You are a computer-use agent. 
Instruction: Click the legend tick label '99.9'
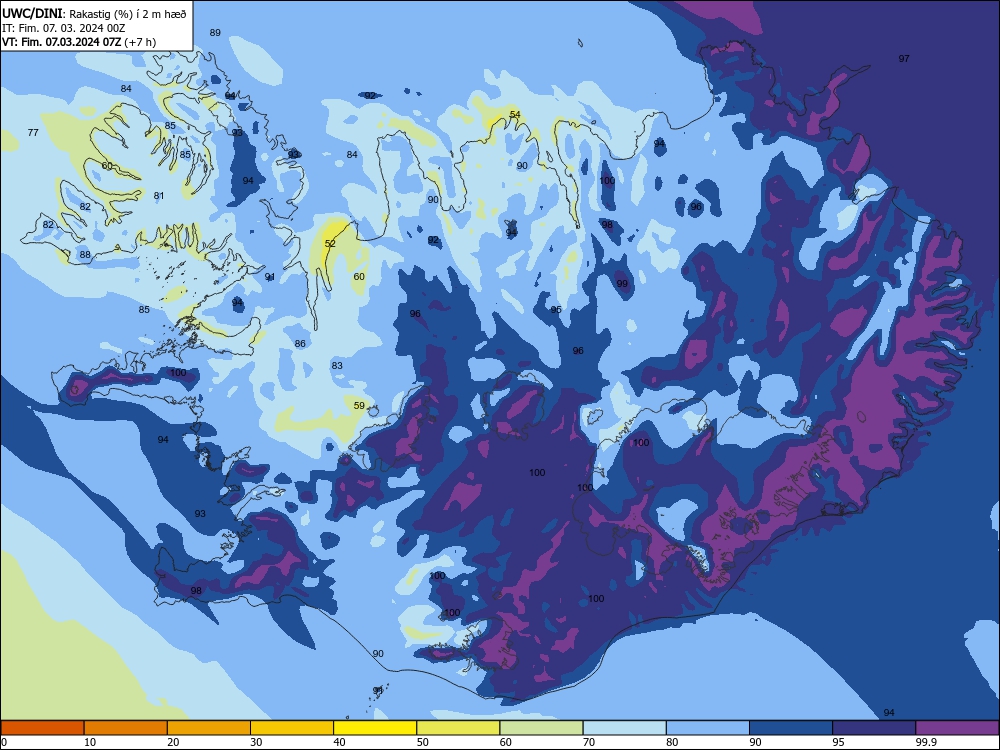click(926, 742)
